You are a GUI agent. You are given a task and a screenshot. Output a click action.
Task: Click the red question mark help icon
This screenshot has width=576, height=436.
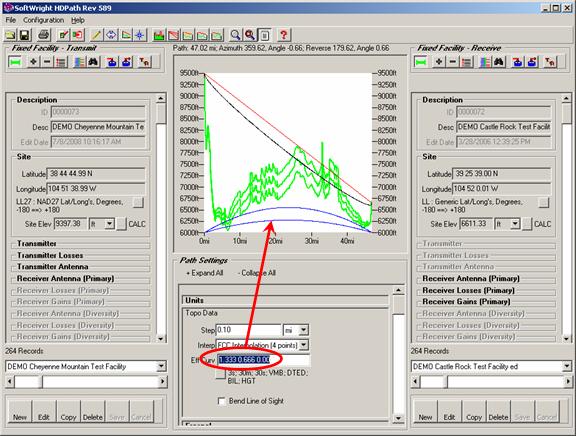[283, 35]
